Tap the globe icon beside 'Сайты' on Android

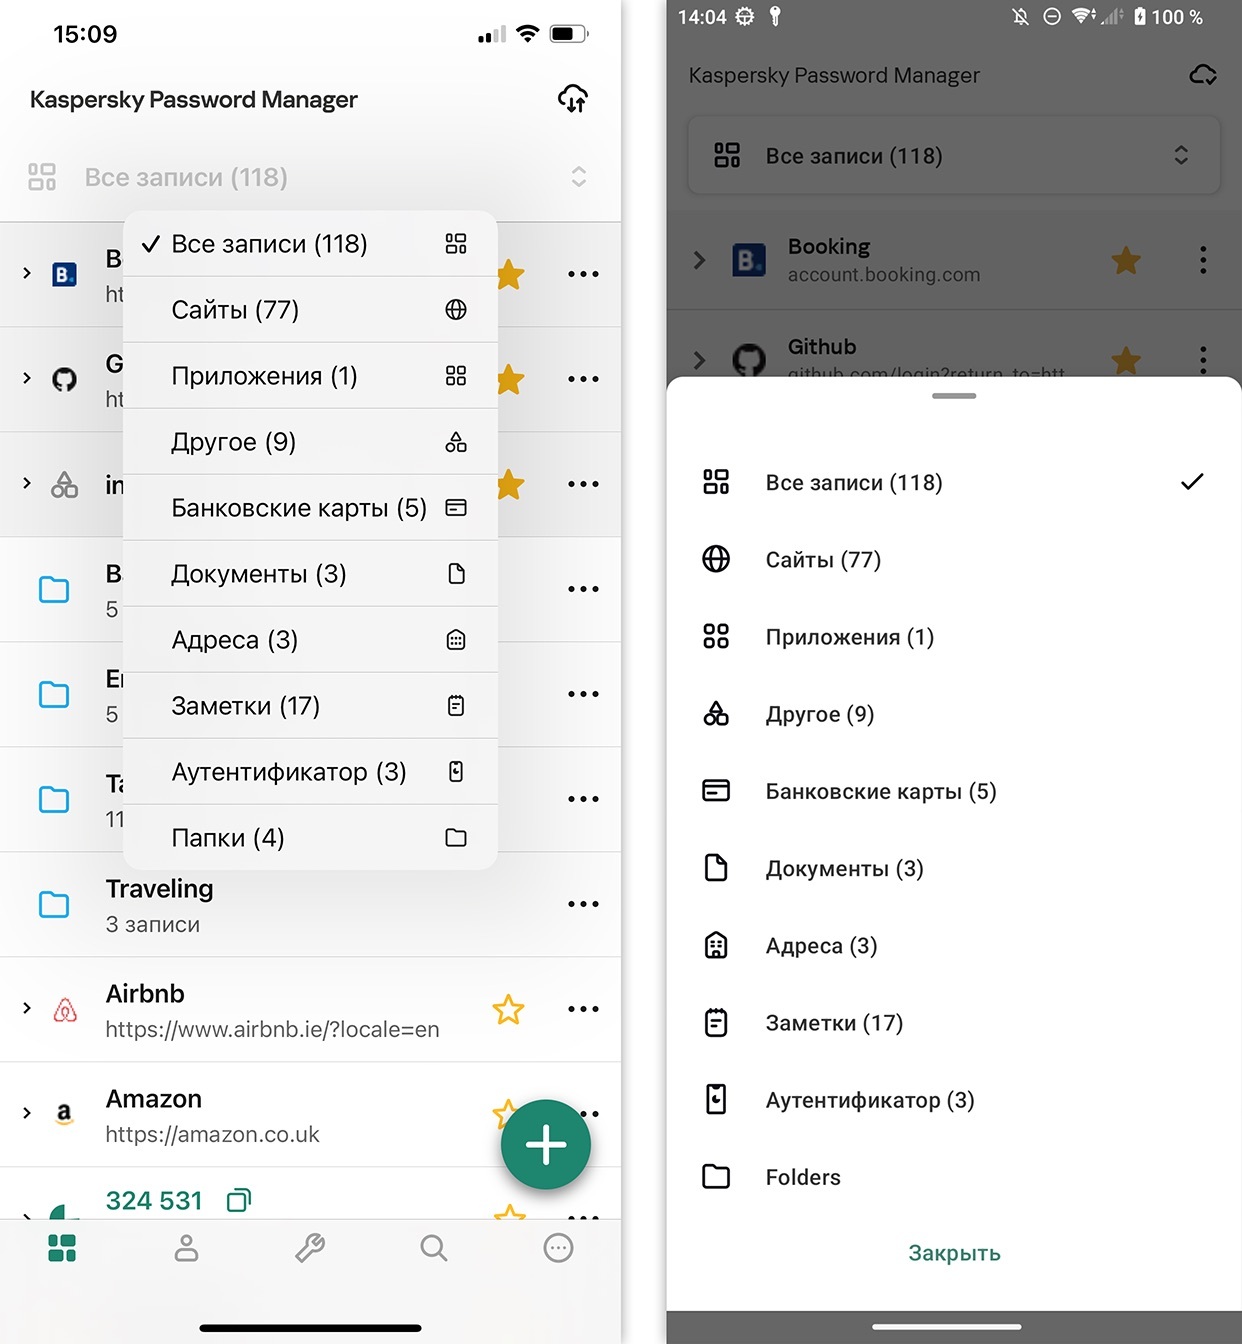pos(716,559)
